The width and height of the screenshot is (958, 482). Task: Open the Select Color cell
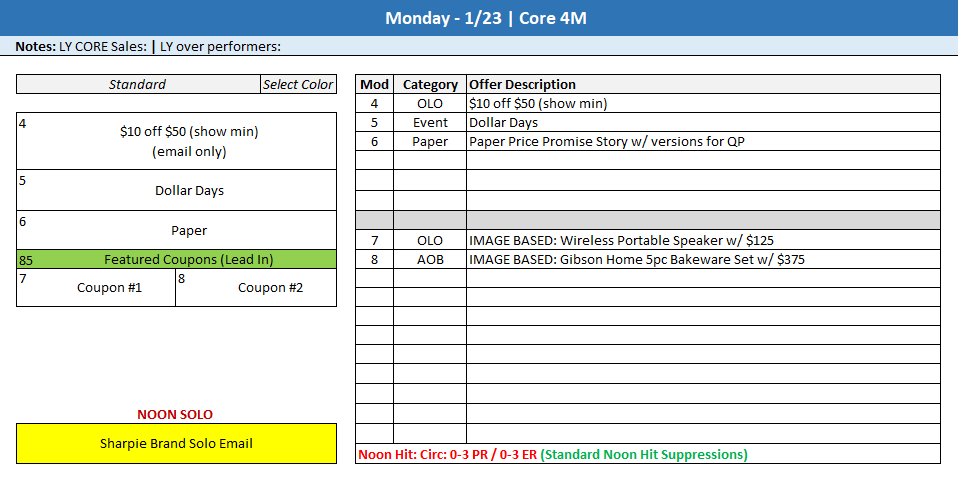tap(298, 84)
